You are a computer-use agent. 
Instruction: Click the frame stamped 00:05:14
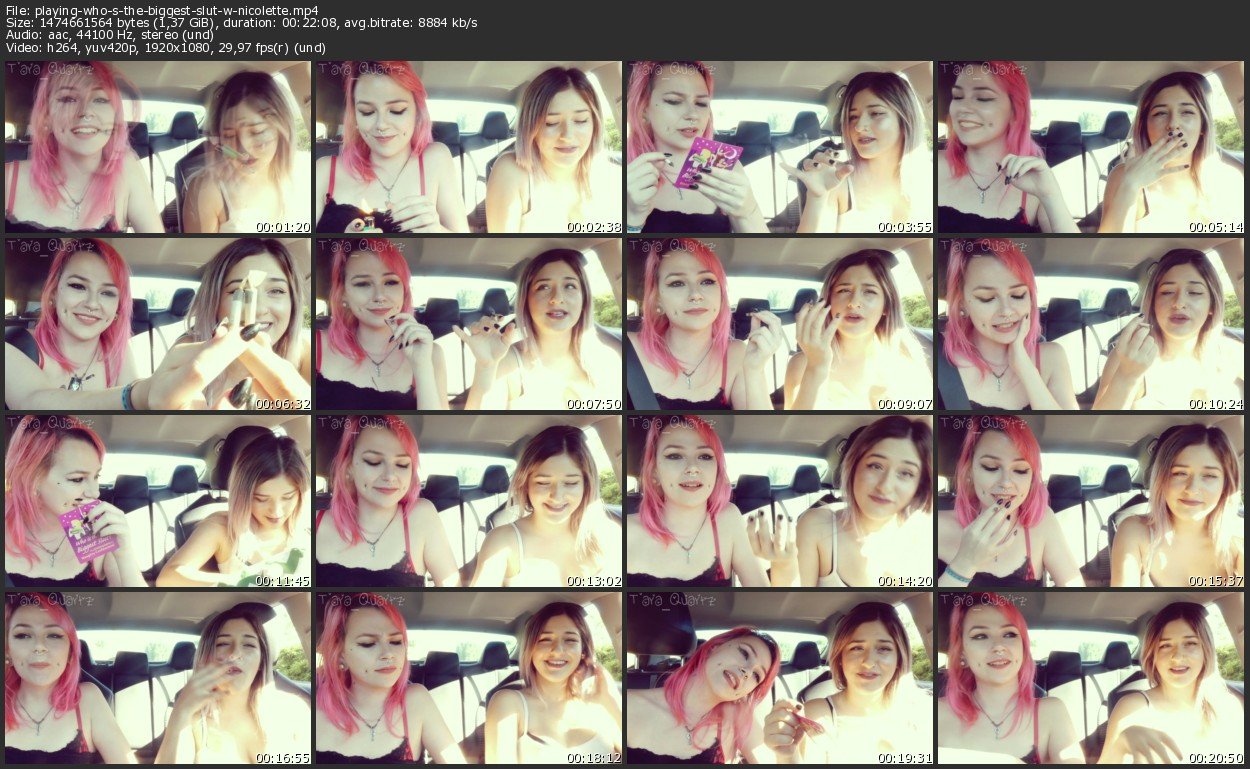1091,147
